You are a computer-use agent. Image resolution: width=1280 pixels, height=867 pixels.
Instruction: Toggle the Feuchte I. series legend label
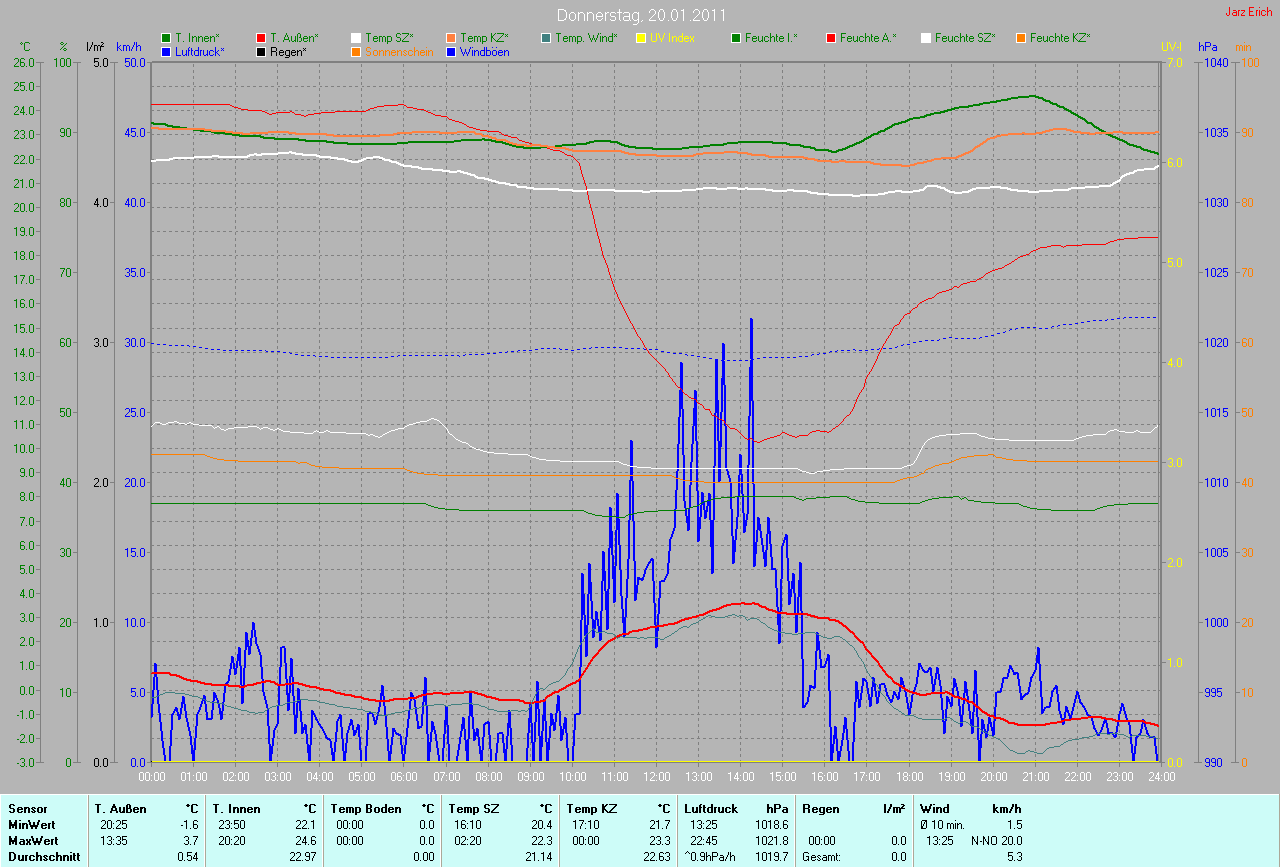pyautogui.click(x=771, y=38)
